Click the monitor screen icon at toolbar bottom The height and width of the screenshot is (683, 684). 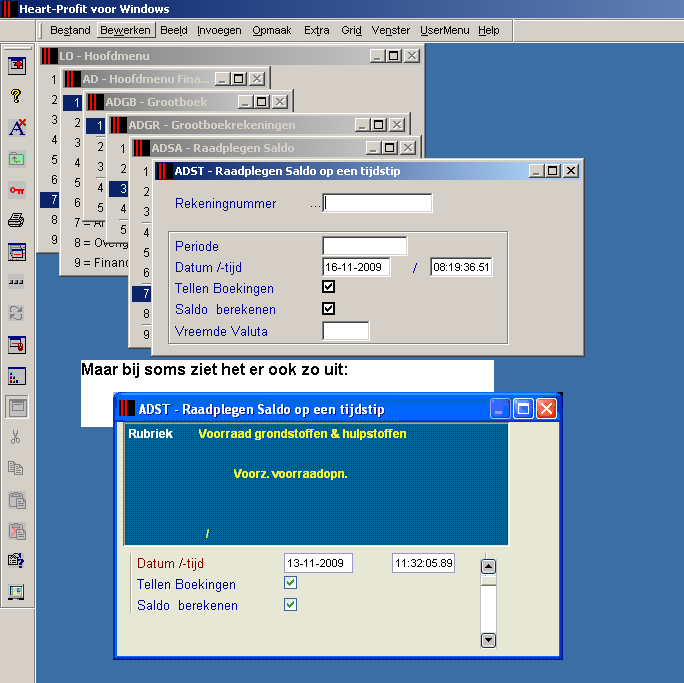(x=16, y=591)
